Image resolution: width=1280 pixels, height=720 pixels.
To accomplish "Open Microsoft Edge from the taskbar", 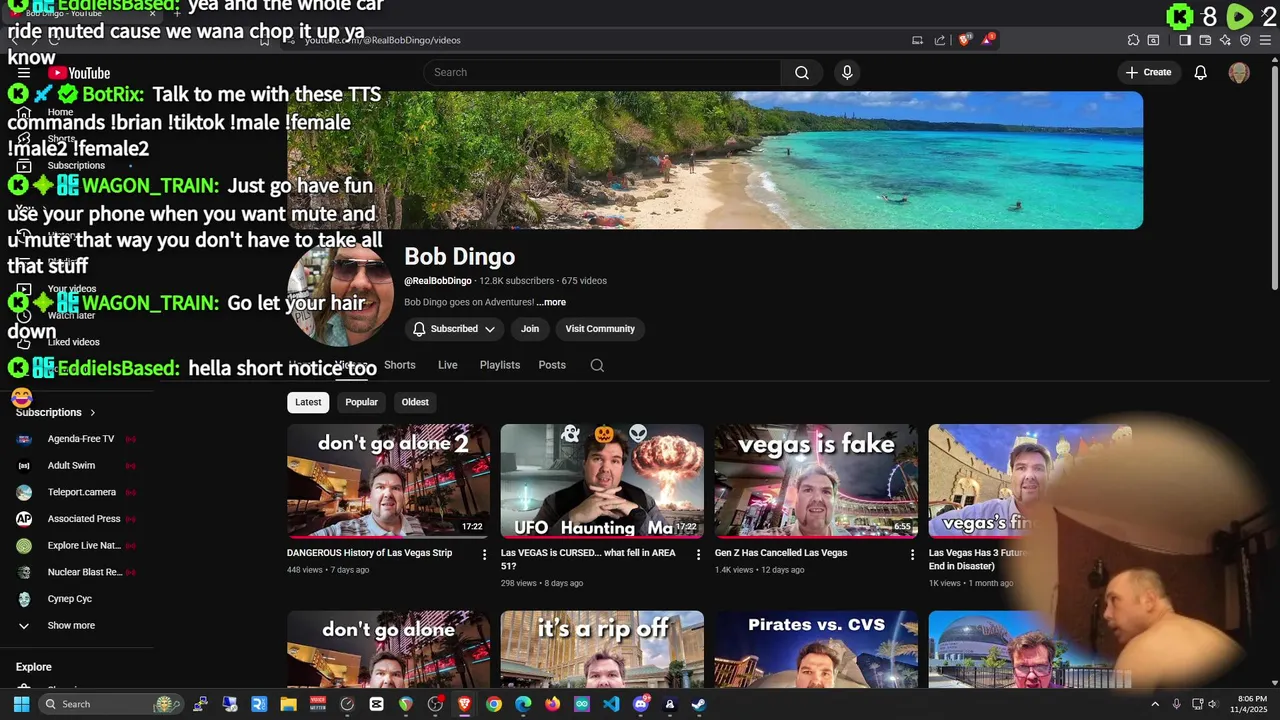I will pos(523,704).
